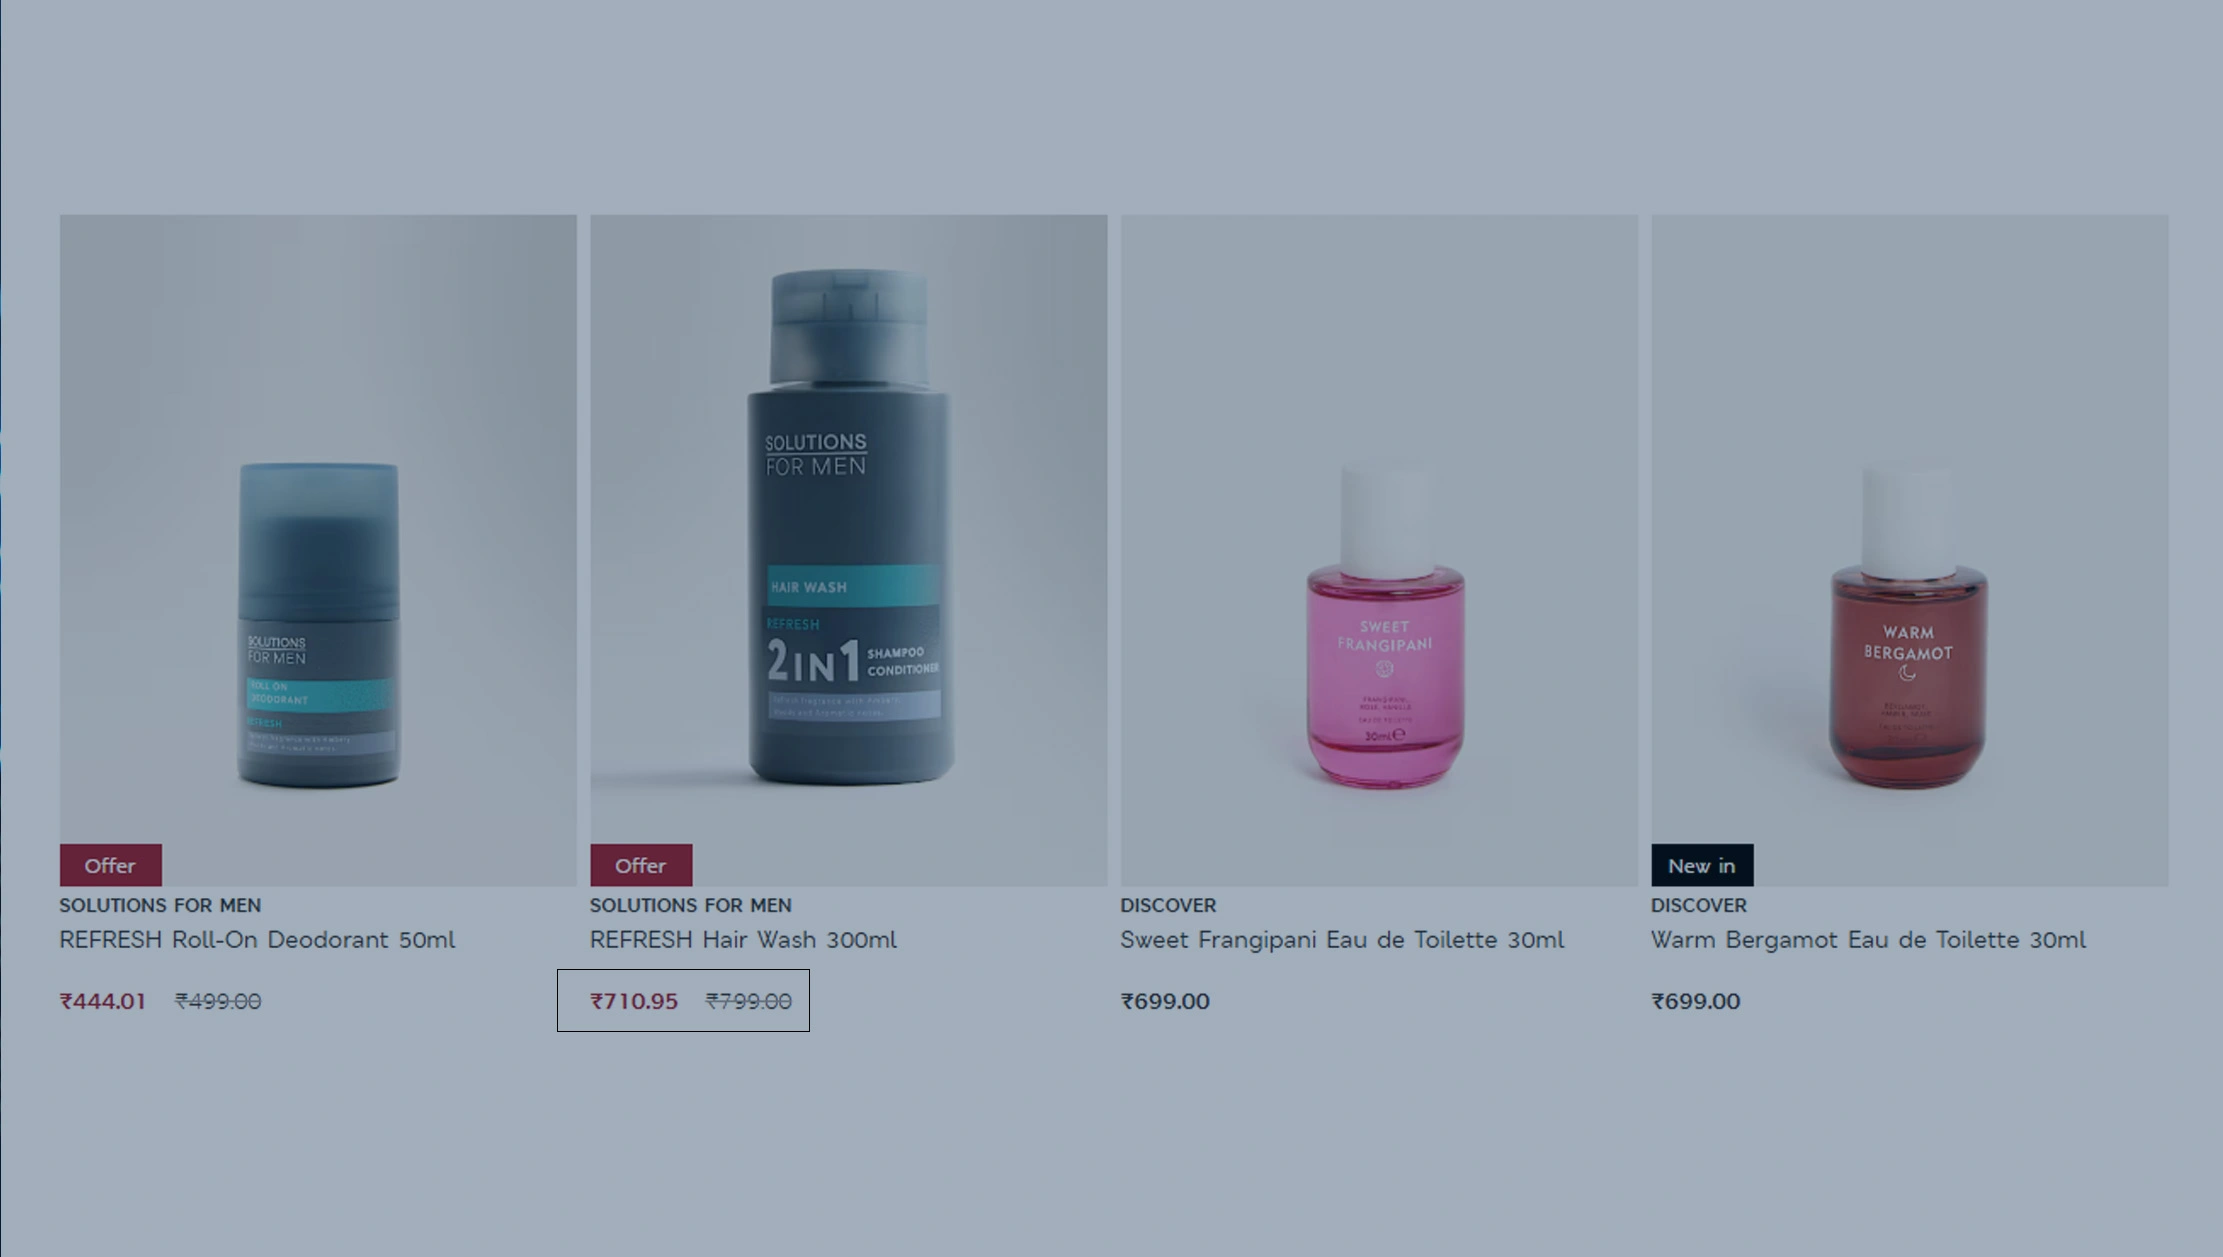Open the REFRESH Roll-On Deodorant 50ml title
Image resolution: width=2223 pixels, height=1257 pixels.
pyautogui.click(x=257, y=940)
